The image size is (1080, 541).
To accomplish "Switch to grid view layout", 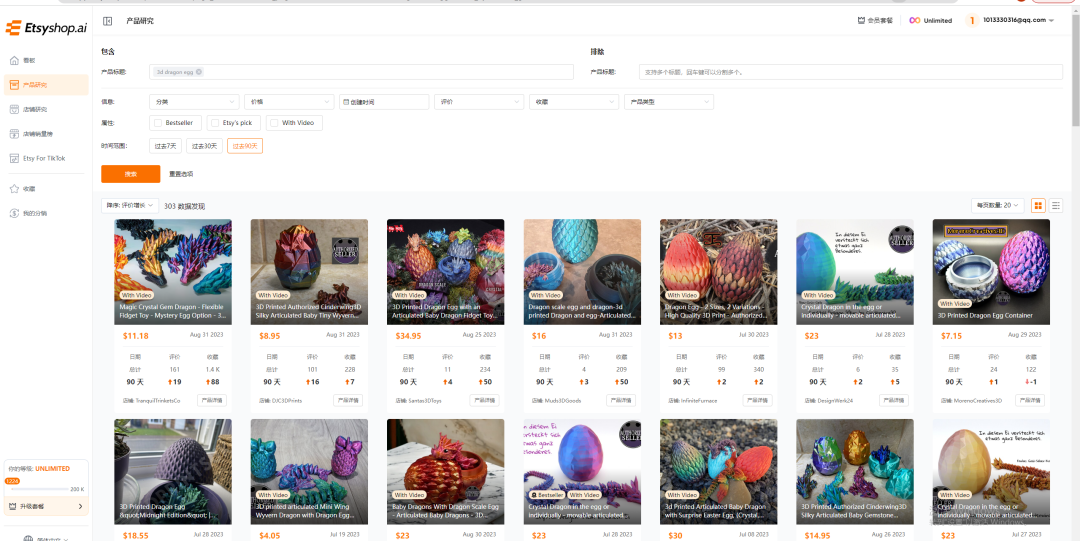I will pos(1038,205).
